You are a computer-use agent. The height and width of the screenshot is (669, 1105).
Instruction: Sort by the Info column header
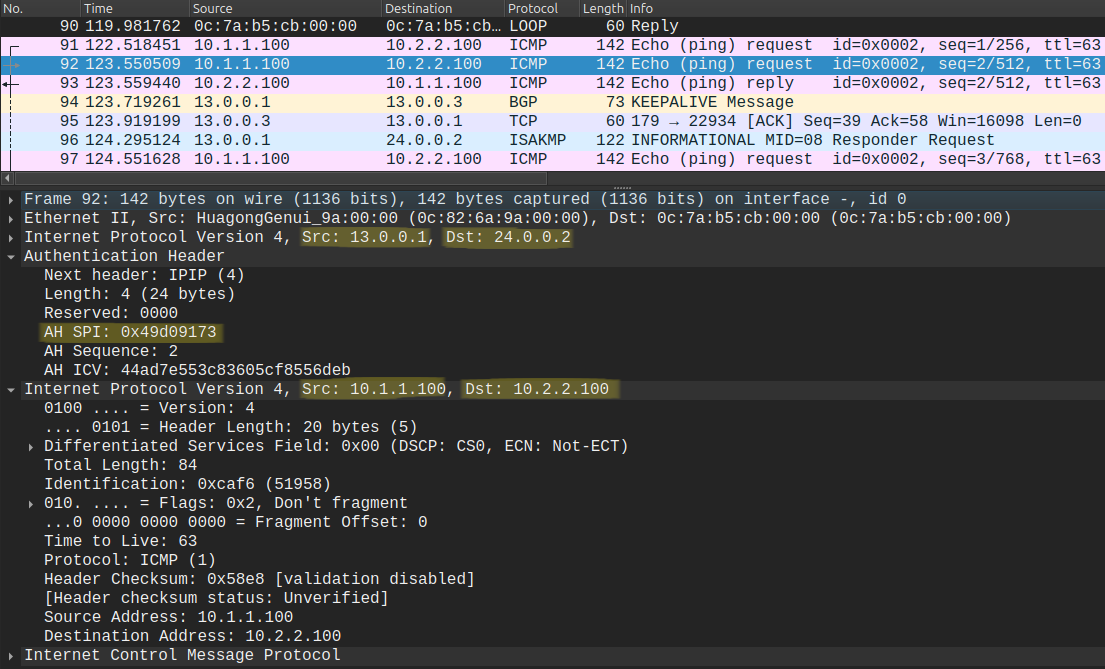click(865, 8)
